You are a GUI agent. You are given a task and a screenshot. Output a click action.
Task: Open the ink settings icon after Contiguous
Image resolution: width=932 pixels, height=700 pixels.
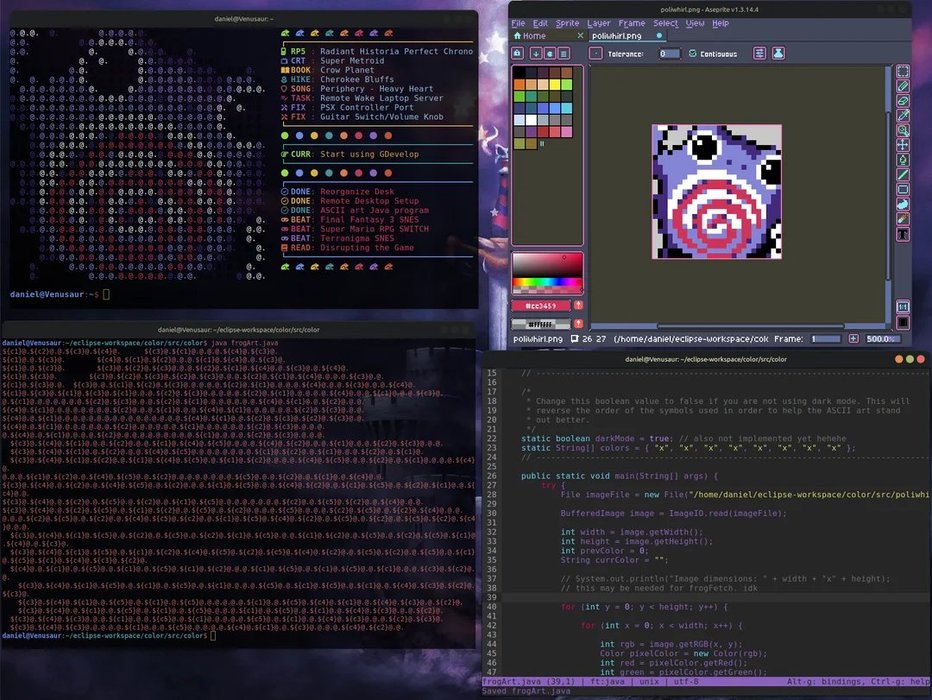coord(760,53)
